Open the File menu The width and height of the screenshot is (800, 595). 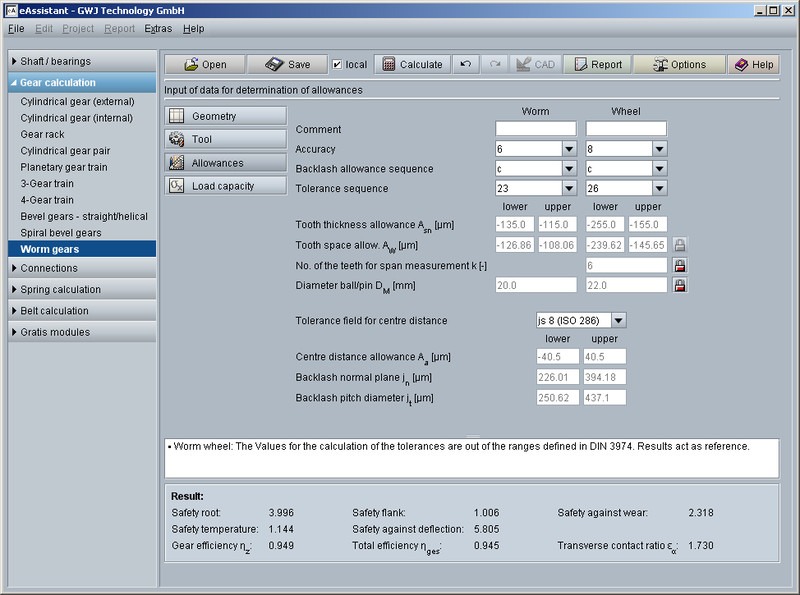pos(16,29)
